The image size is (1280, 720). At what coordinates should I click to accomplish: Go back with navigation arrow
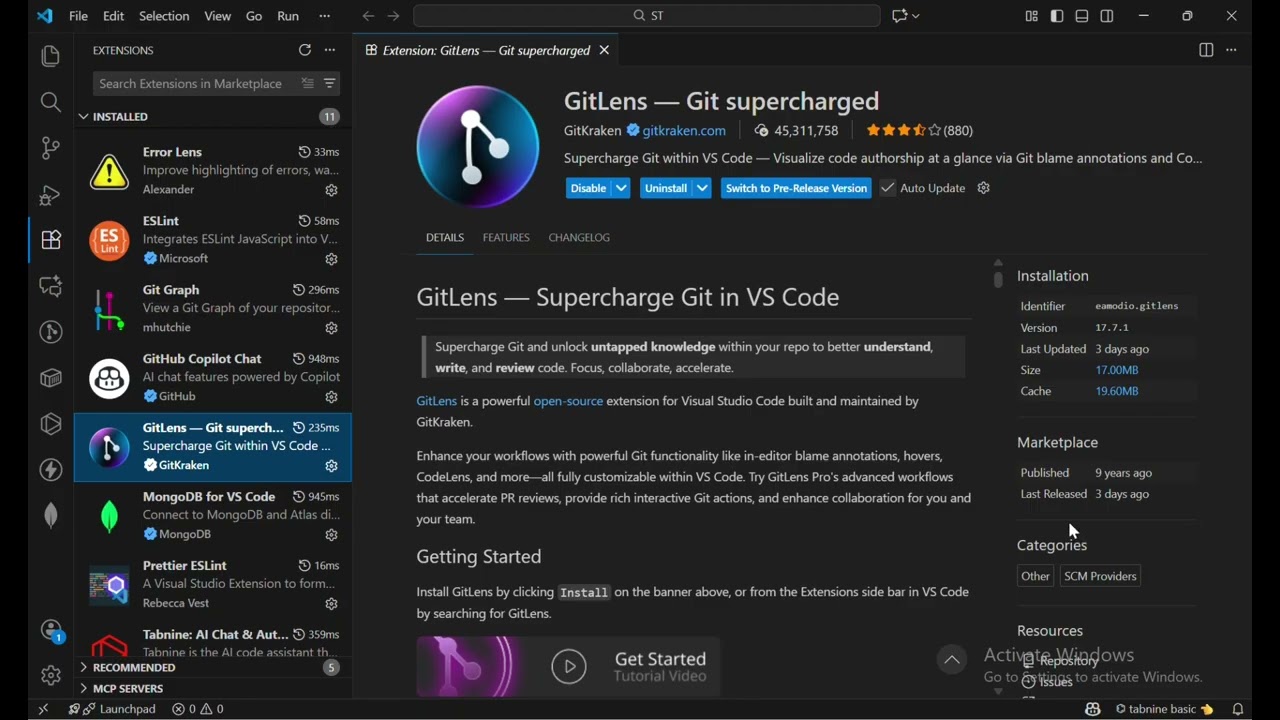pyautogui.click(x=368, y=16)
